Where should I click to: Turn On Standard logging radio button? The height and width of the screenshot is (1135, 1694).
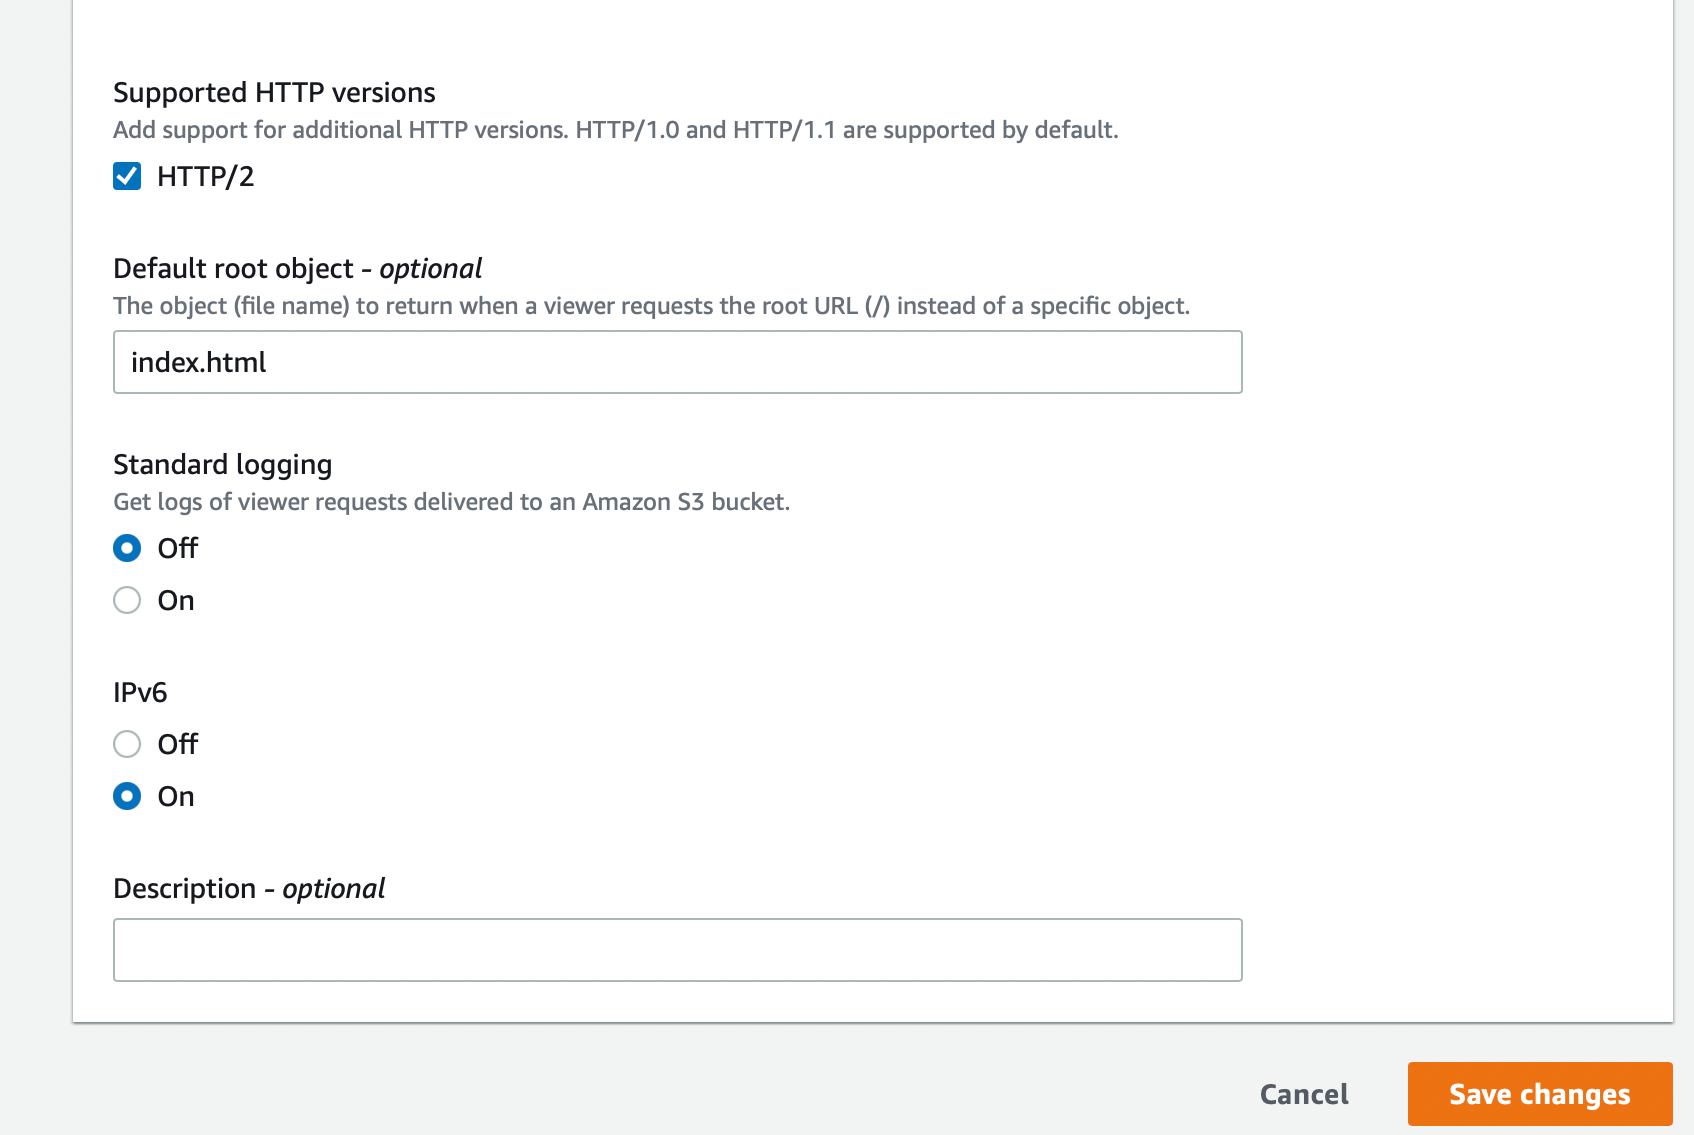pyautogui.click(x=127, y=600)
